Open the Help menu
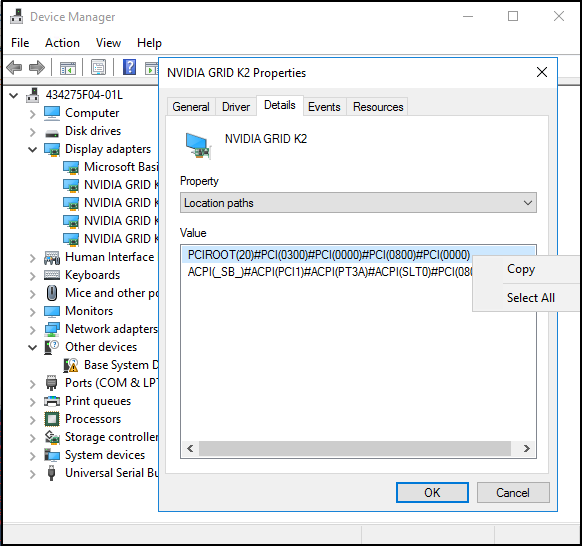This screenshot has width=582, height=546. (149, 43)
